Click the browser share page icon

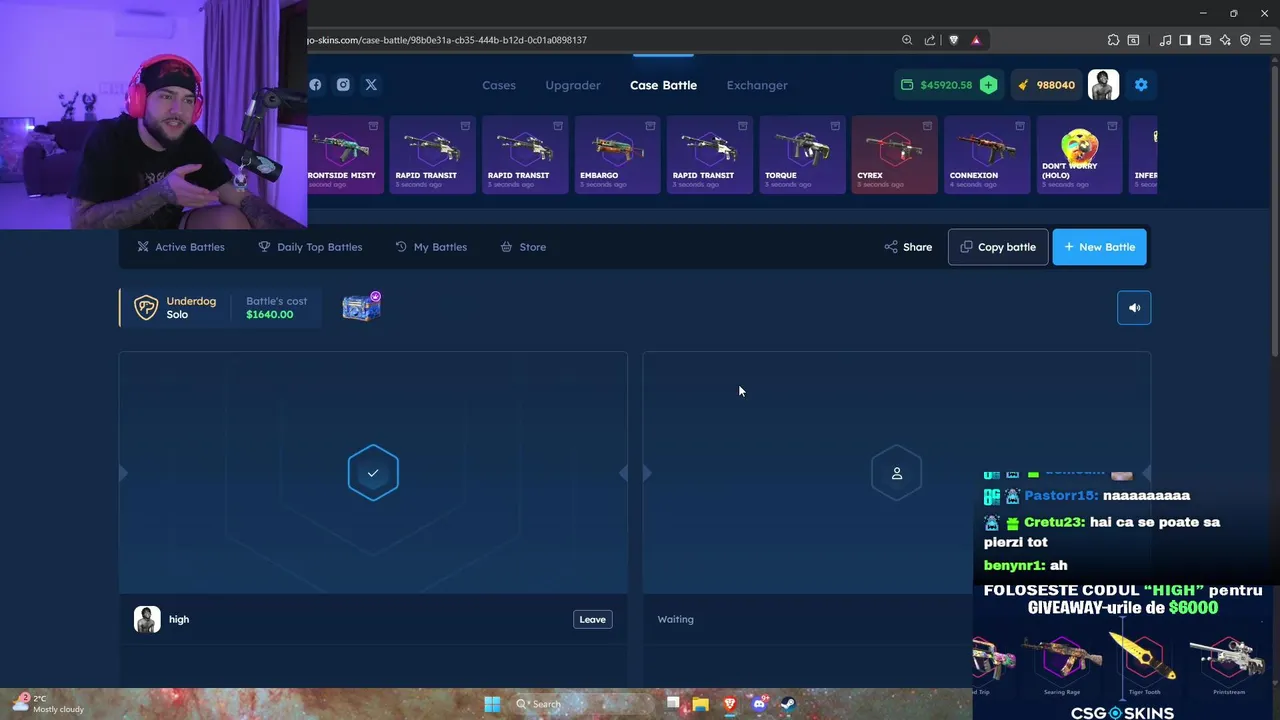930,40
